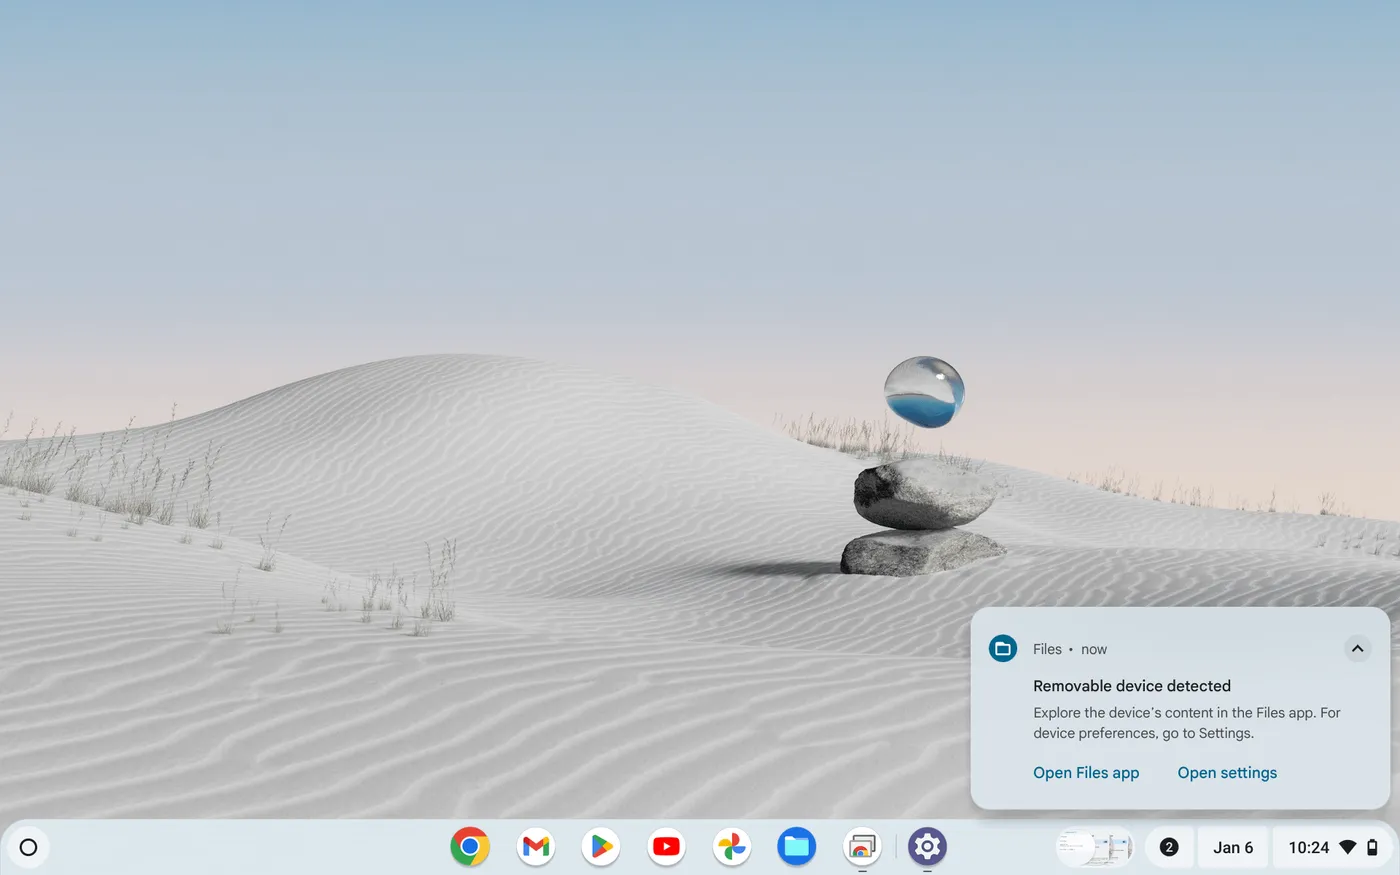Open the screenshot app next to Files

[862, 847]
